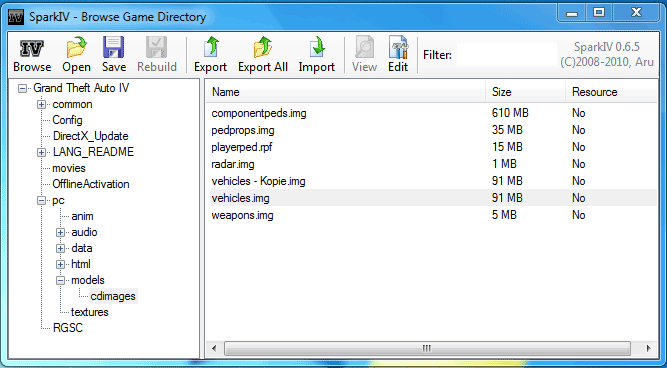The height and width of the screenshot is (368, 667).
Task: Click the Export toolbar icon
Action: click(211, 47)
